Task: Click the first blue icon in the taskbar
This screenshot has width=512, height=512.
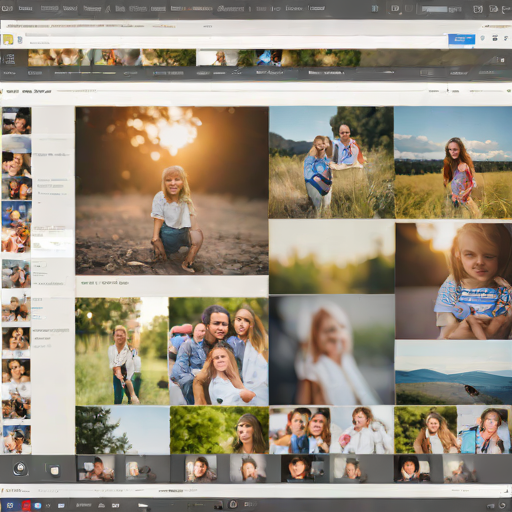Action: click(x=10, y=506)
